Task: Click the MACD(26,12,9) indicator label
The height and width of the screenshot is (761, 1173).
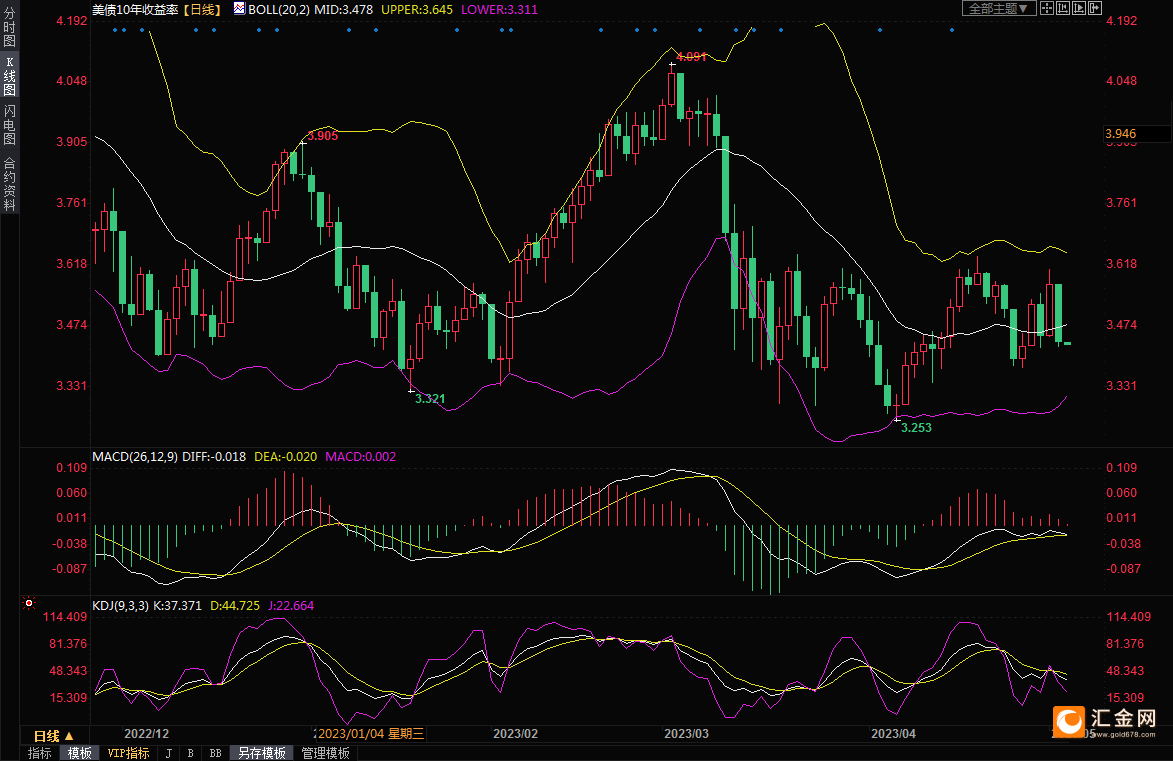Action: (135, 456)
